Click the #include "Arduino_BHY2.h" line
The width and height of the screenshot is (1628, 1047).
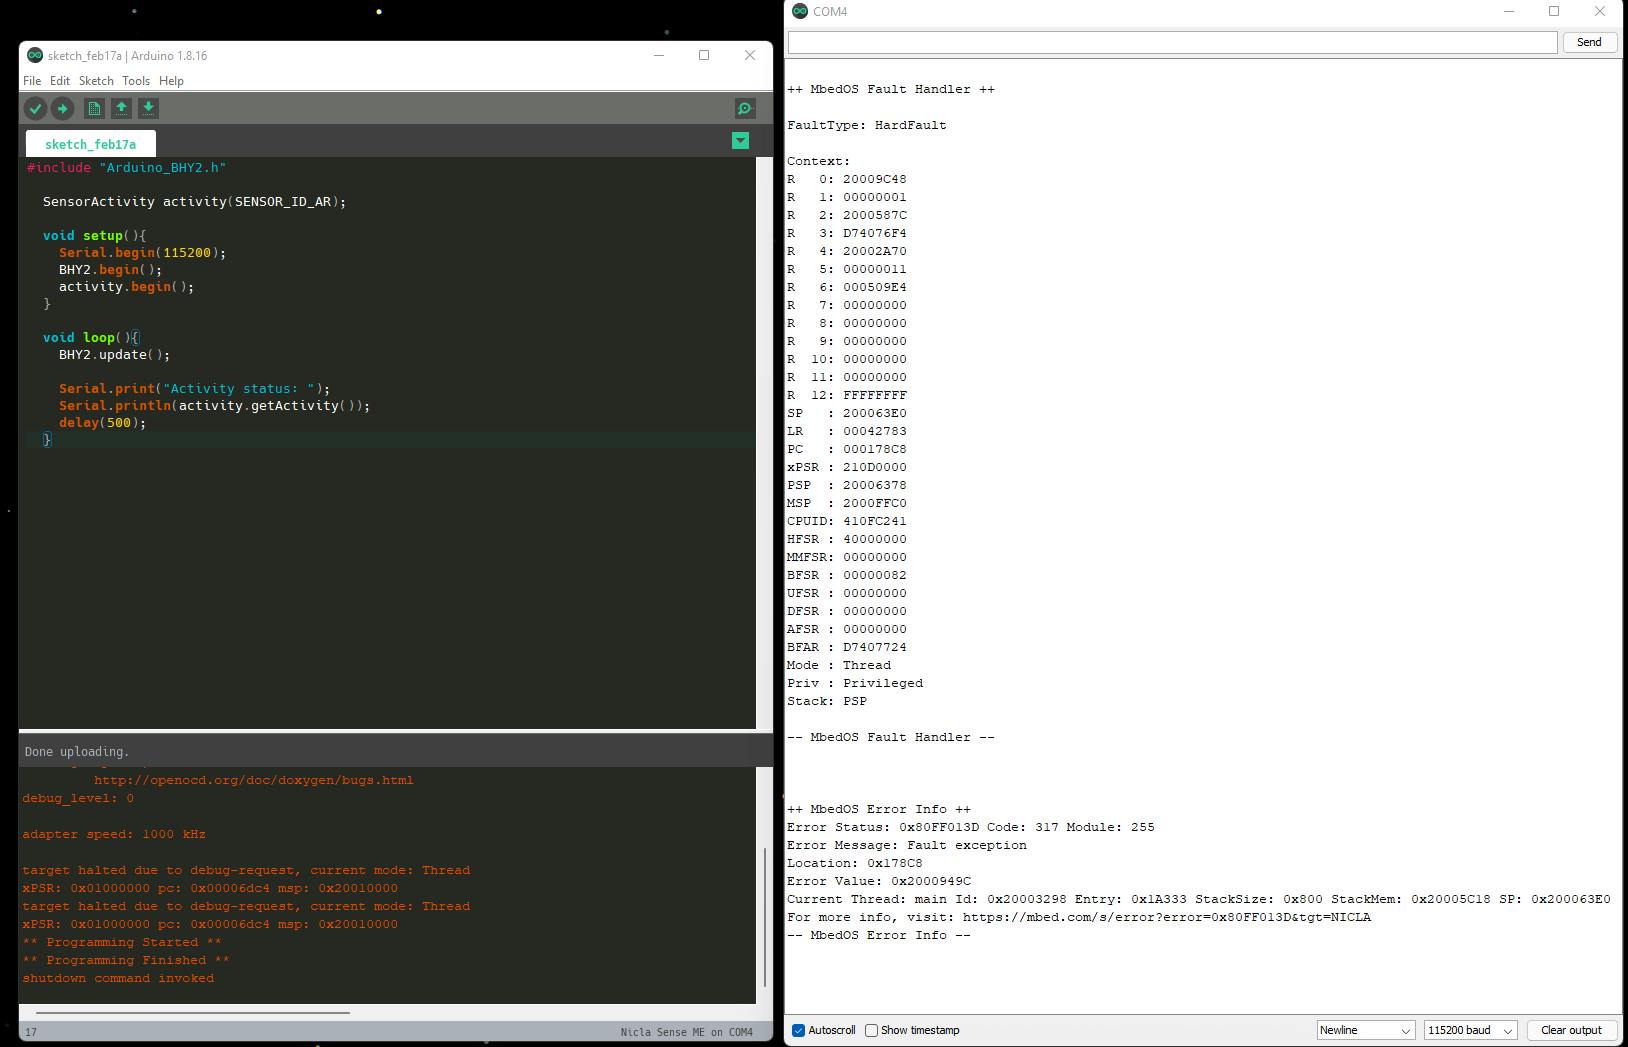(127, 168)
